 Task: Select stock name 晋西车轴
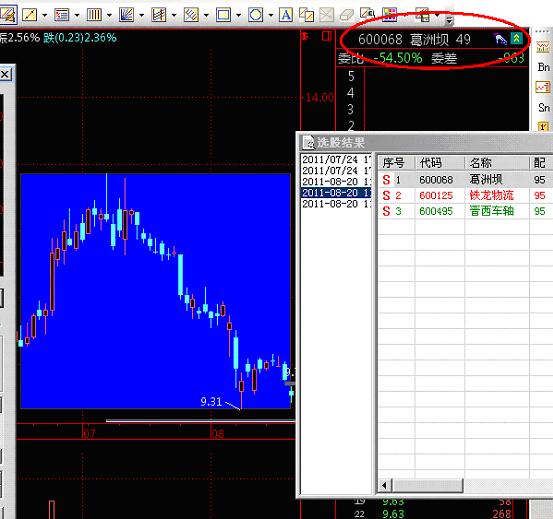point(492,211)
